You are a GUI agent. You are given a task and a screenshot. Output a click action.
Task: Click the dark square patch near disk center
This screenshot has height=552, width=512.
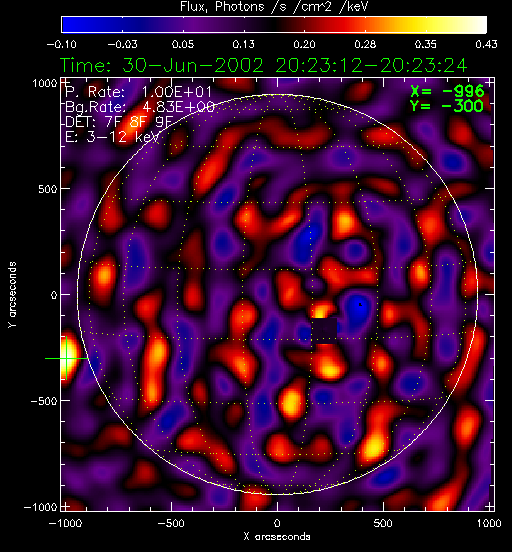[x=325, y=330]
